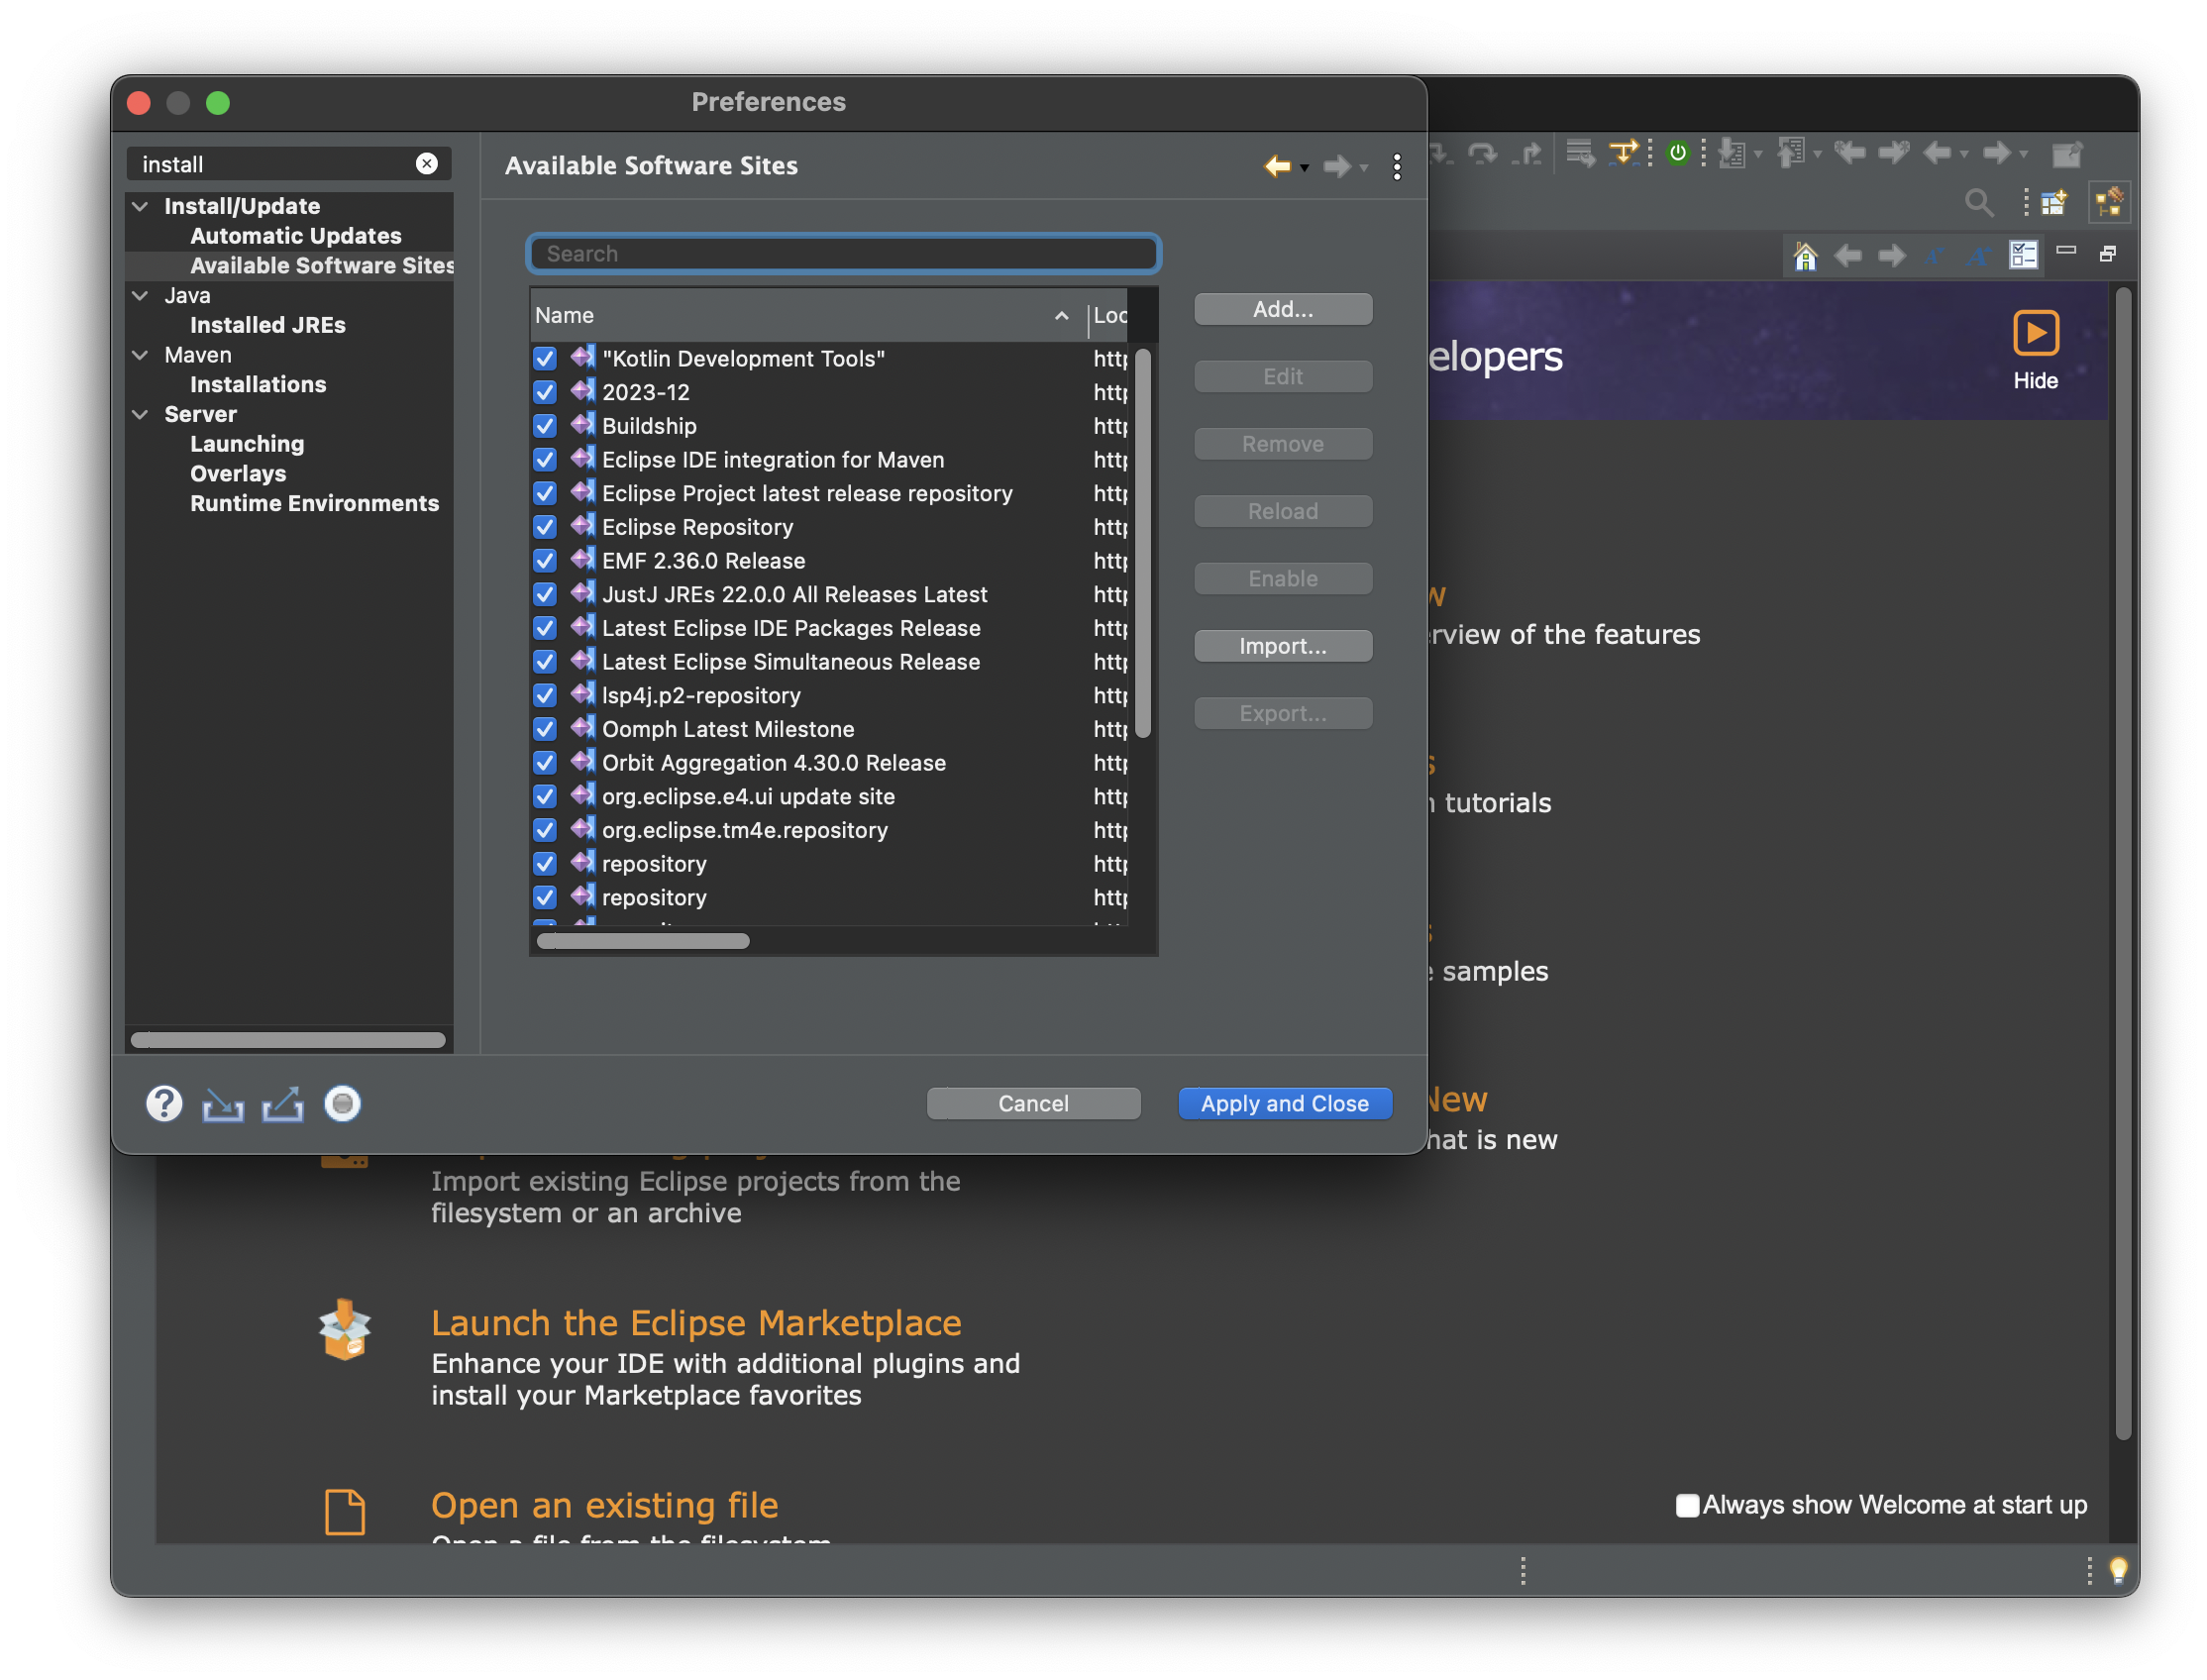2207x1680 pixels.
Task: Click the Add... button
Action: 1282,310
